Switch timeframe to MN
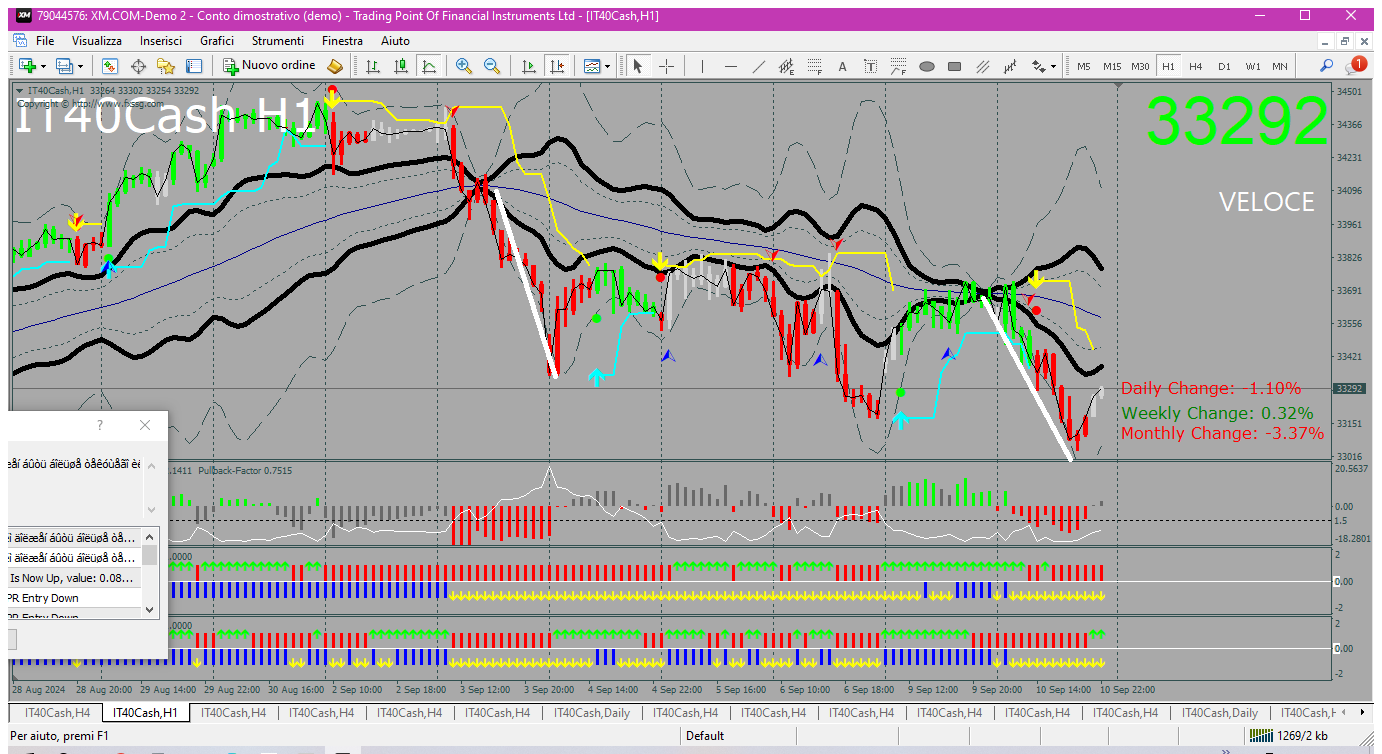This screenshot has height=754, width=1382. (x=1280, y=66)
